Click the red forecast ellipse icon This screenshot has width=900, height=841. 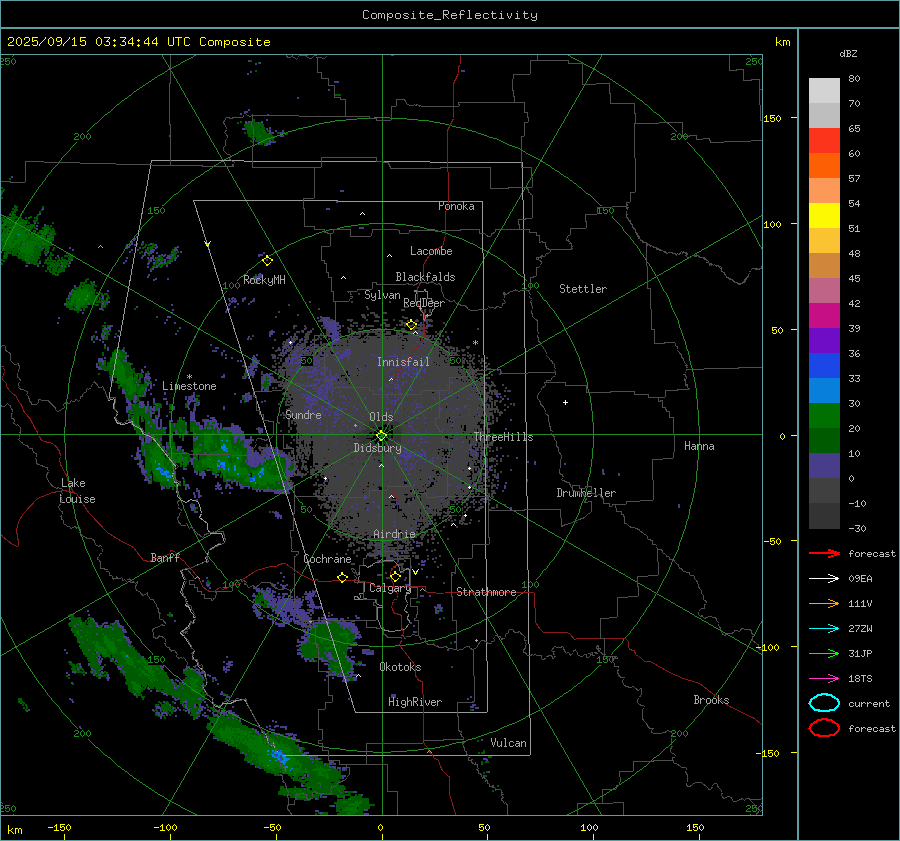point(824,728)
